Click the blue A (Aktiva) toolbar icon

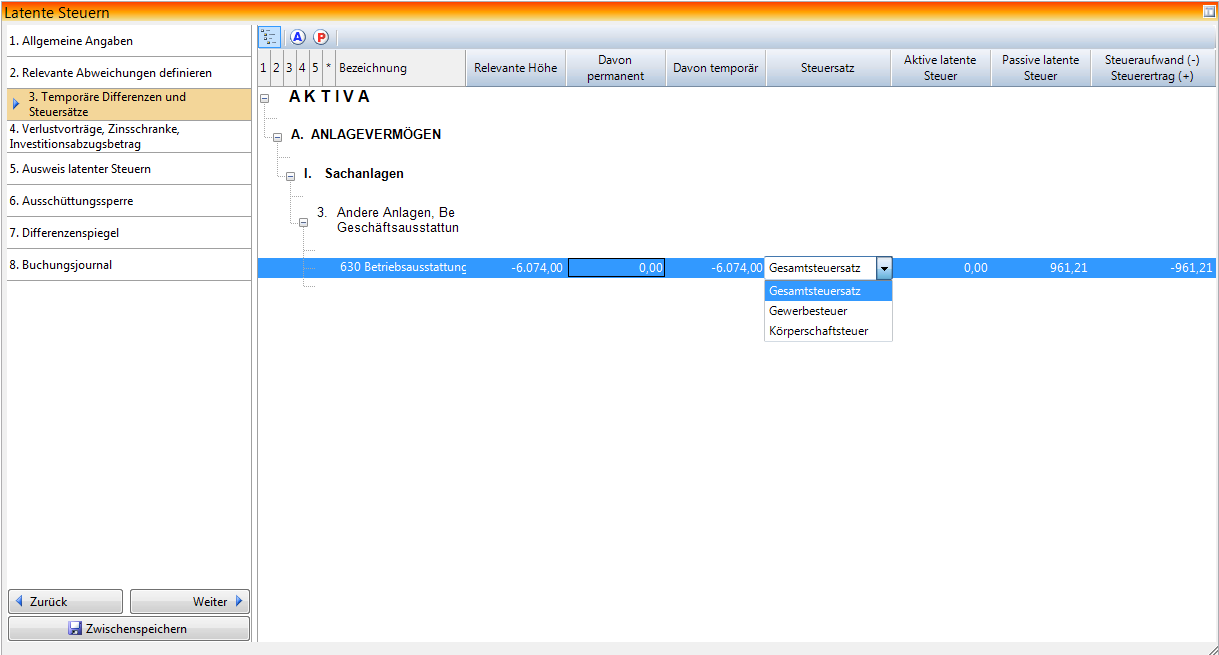298,37
